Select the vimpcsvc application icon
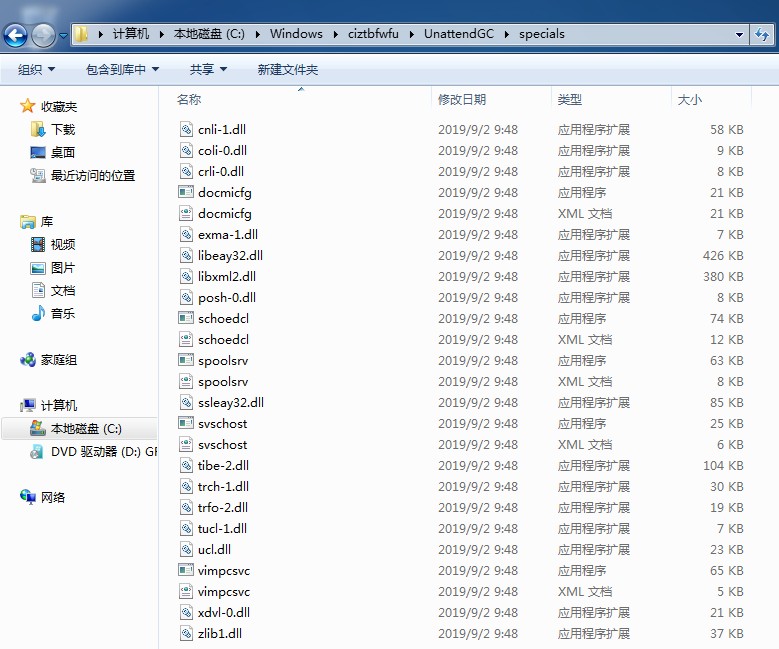 [186, 570]
